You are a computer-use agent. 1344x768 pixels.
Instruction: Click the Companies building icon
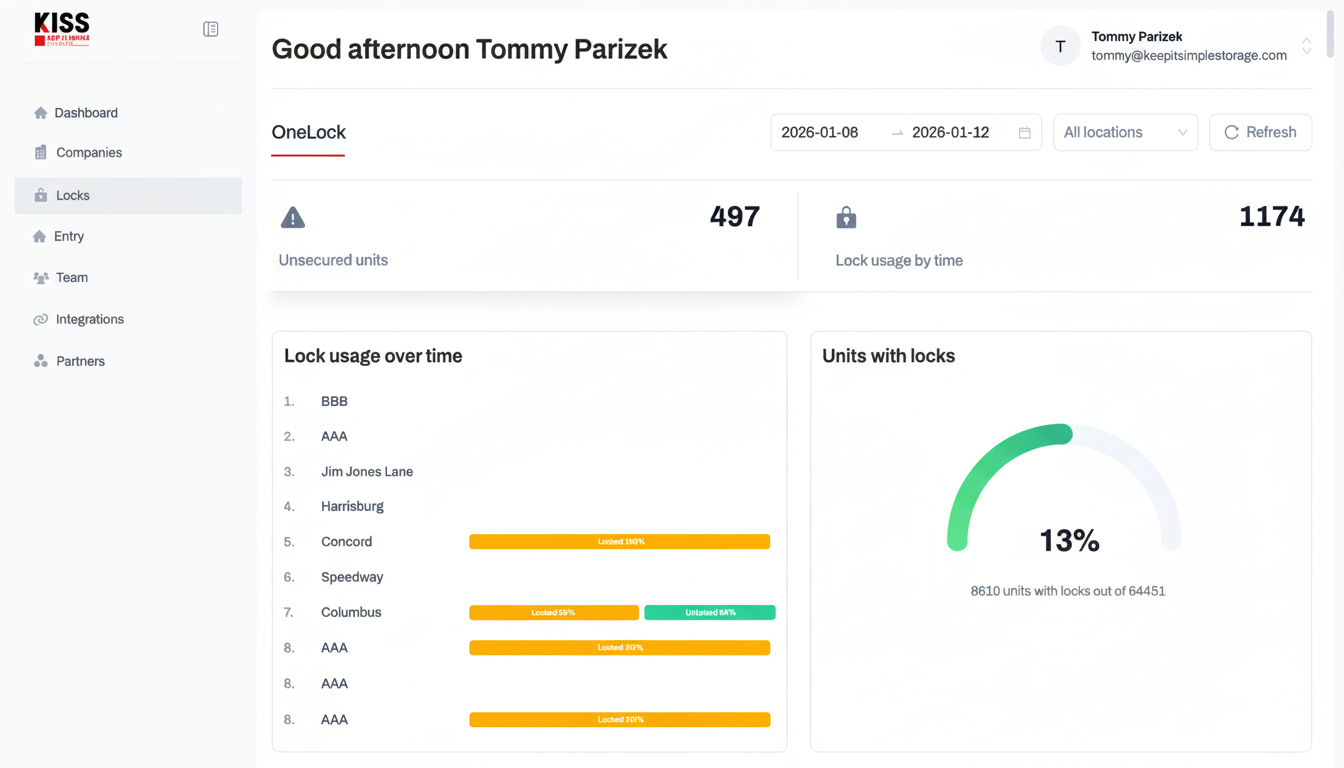(40, 153)
